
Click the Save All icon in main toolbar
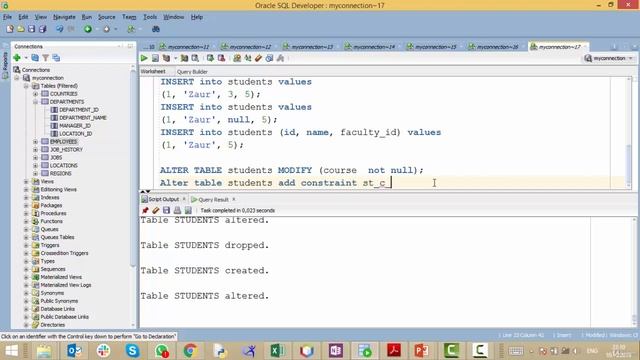42,29
